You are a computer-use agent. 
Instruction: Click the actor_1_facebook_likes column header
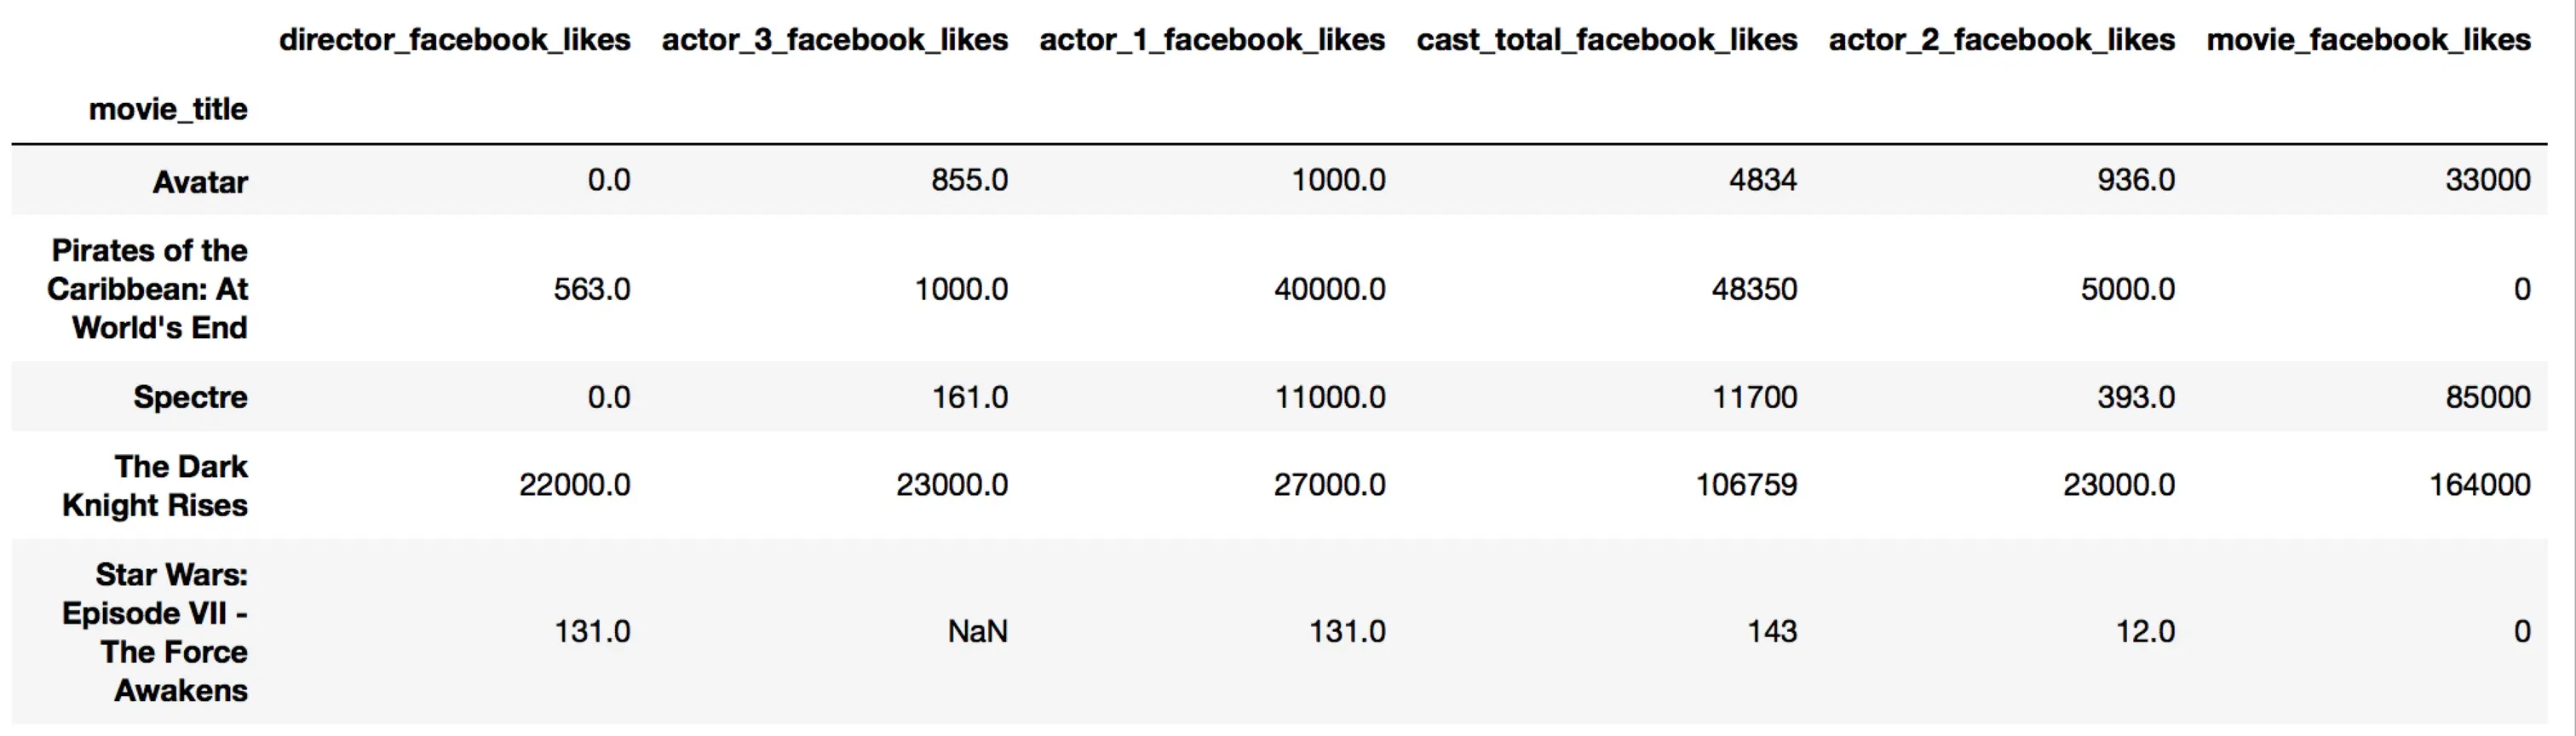pos(1212,40)
